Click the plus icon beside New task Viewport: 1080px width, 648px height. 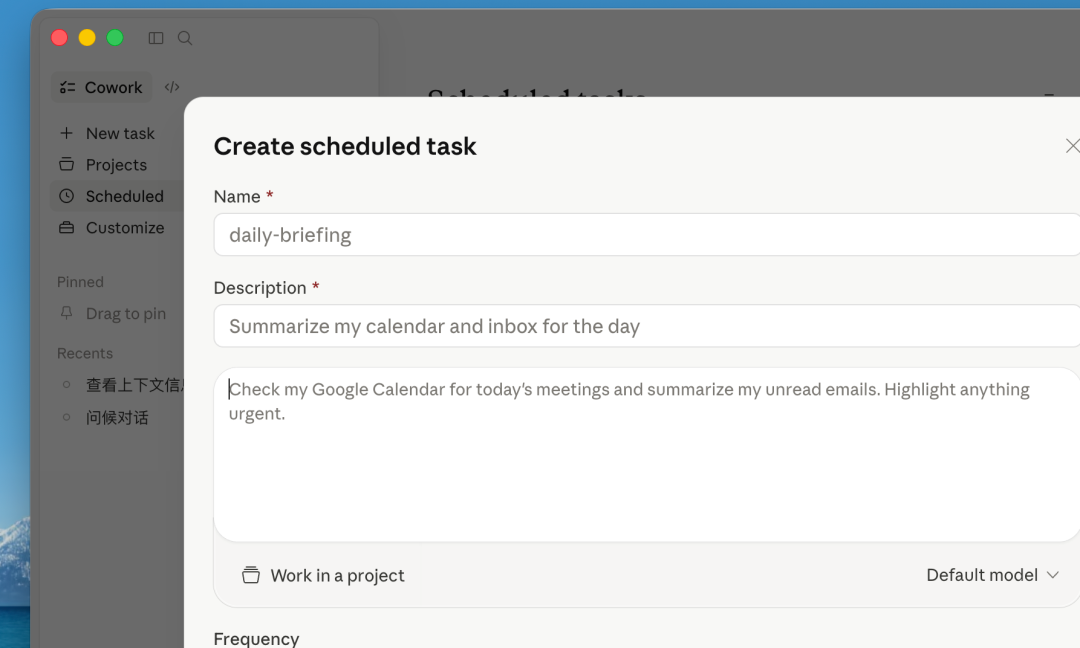66,133
